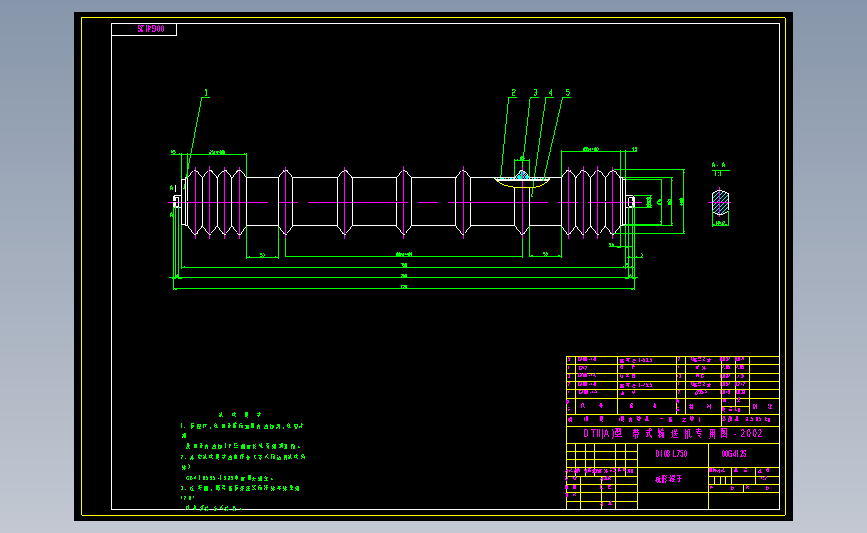Viewport: 867px width, 533px height.
Task: Click the D108 L750 title block cell
Action: pos(672,454)
